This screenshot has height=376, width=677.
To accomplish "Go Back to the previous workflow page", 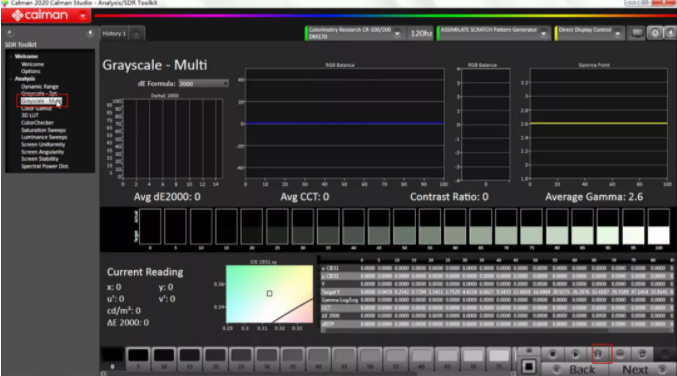I will [576, 370].
